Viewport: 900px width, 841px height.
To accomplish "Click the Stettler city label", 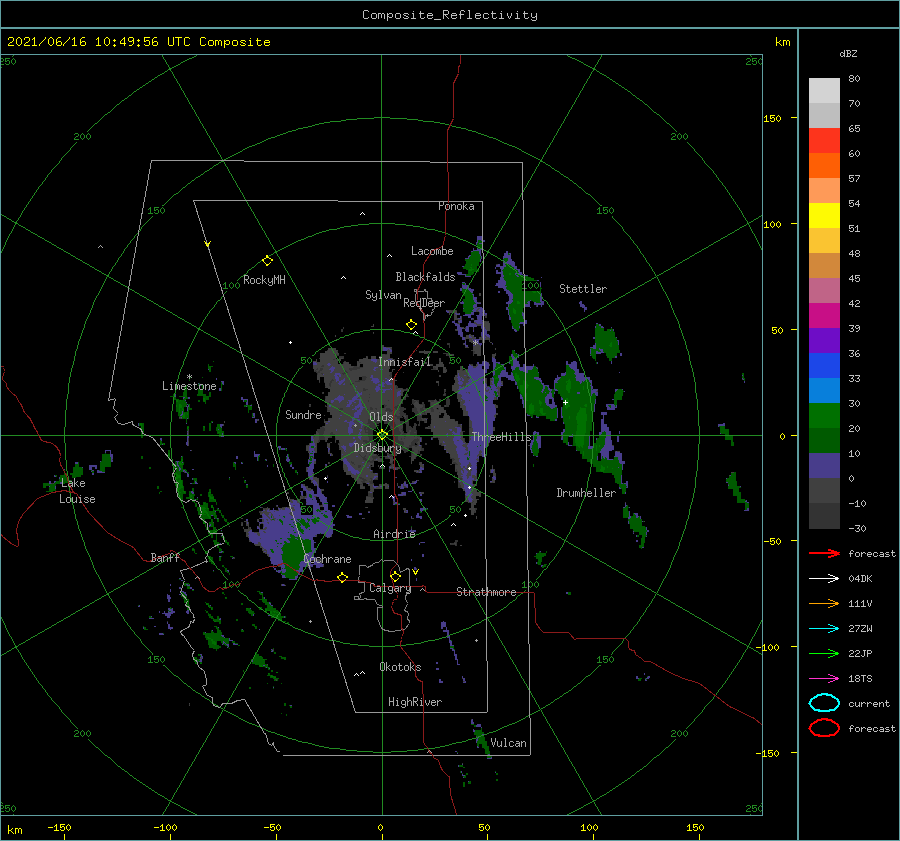I will point(583,289).
